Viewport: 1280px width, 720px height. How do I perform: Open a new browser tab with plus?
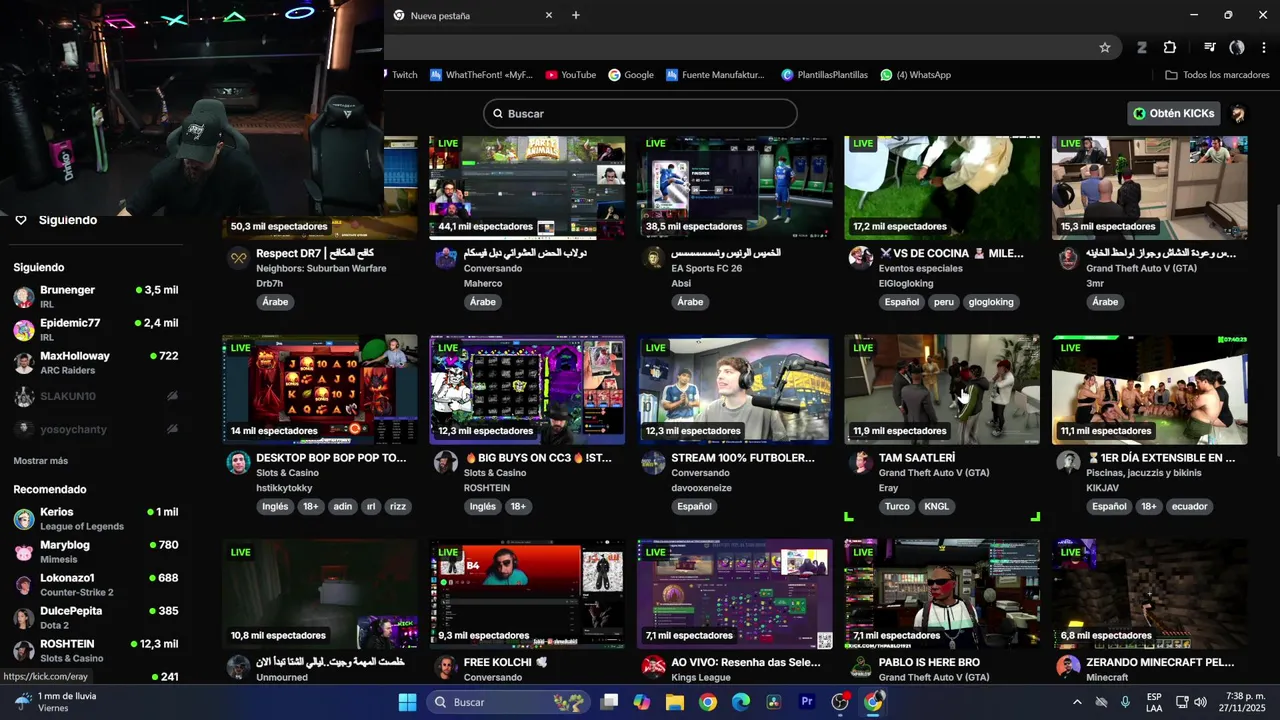point(575,15)
